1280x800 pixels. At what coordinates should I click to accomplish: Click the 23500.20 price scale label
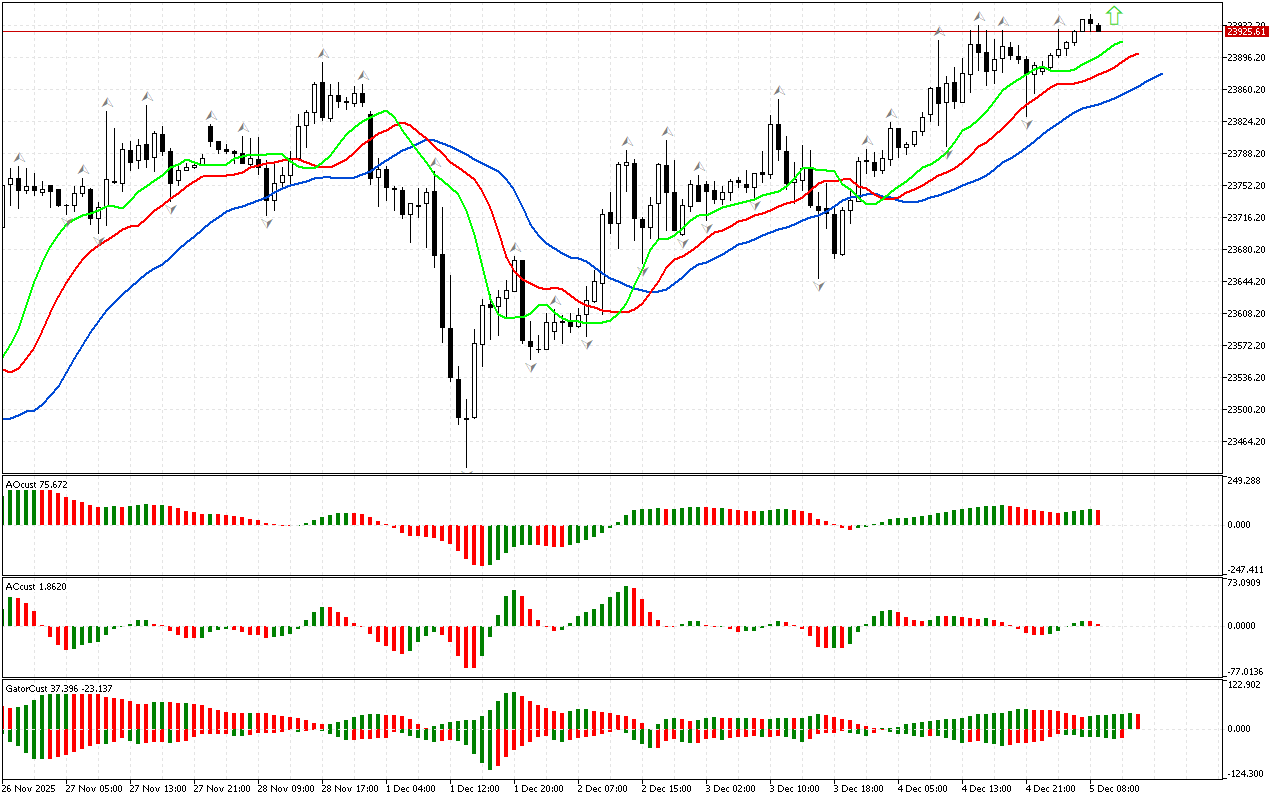click(1246, 410)
